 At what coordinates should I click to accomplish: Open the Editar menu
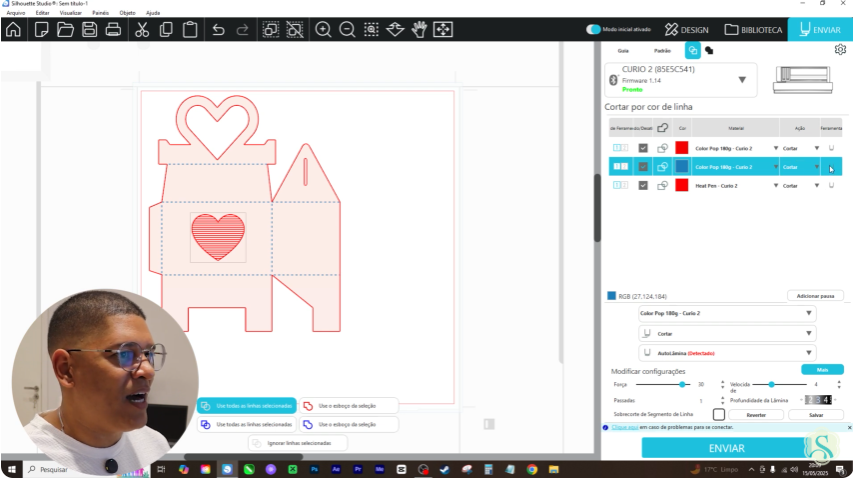pos(42,13)
